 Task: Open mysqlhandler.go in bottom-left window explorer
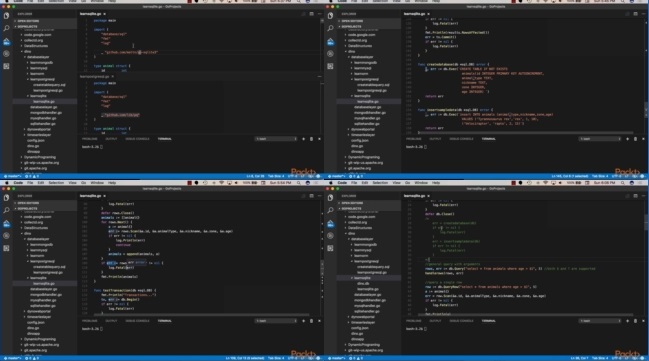click(43, 300)
